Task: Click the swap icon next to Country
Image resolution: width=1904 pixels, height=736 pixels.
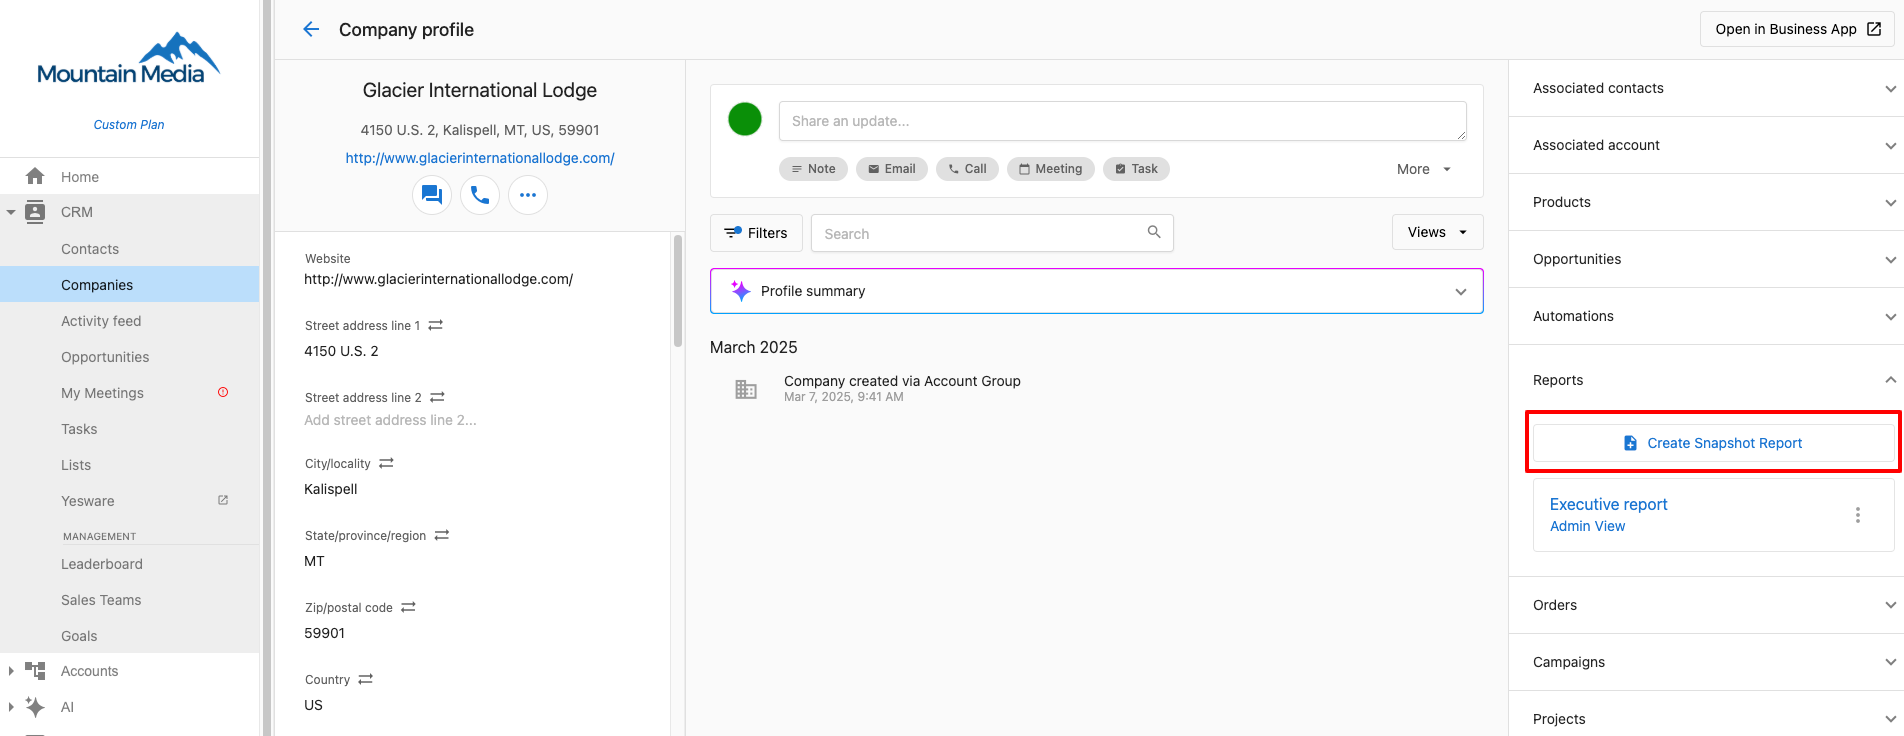Action: click(365, 679)
